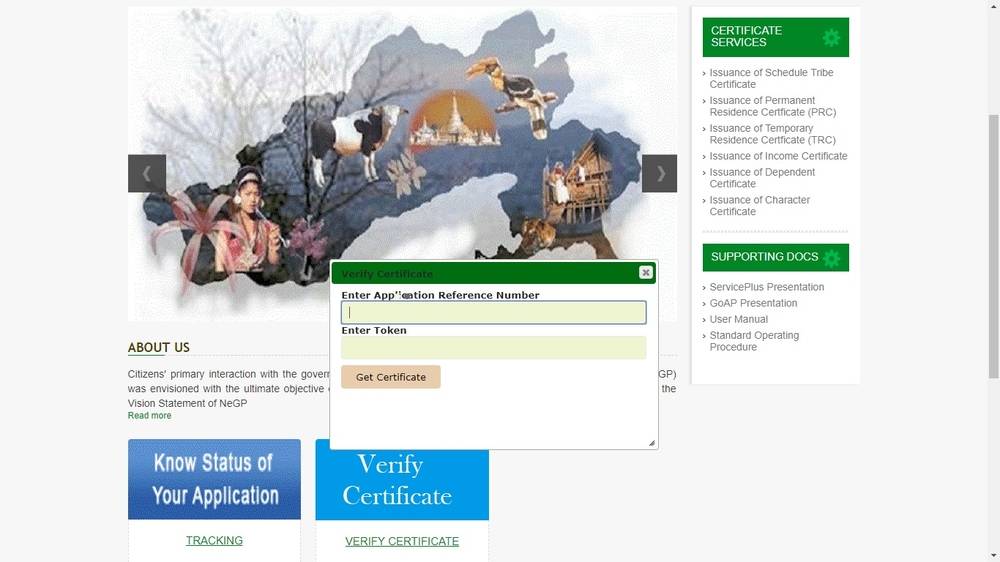
Task: Click Know Status of Your Application banner
Action: tap(214, 479)
